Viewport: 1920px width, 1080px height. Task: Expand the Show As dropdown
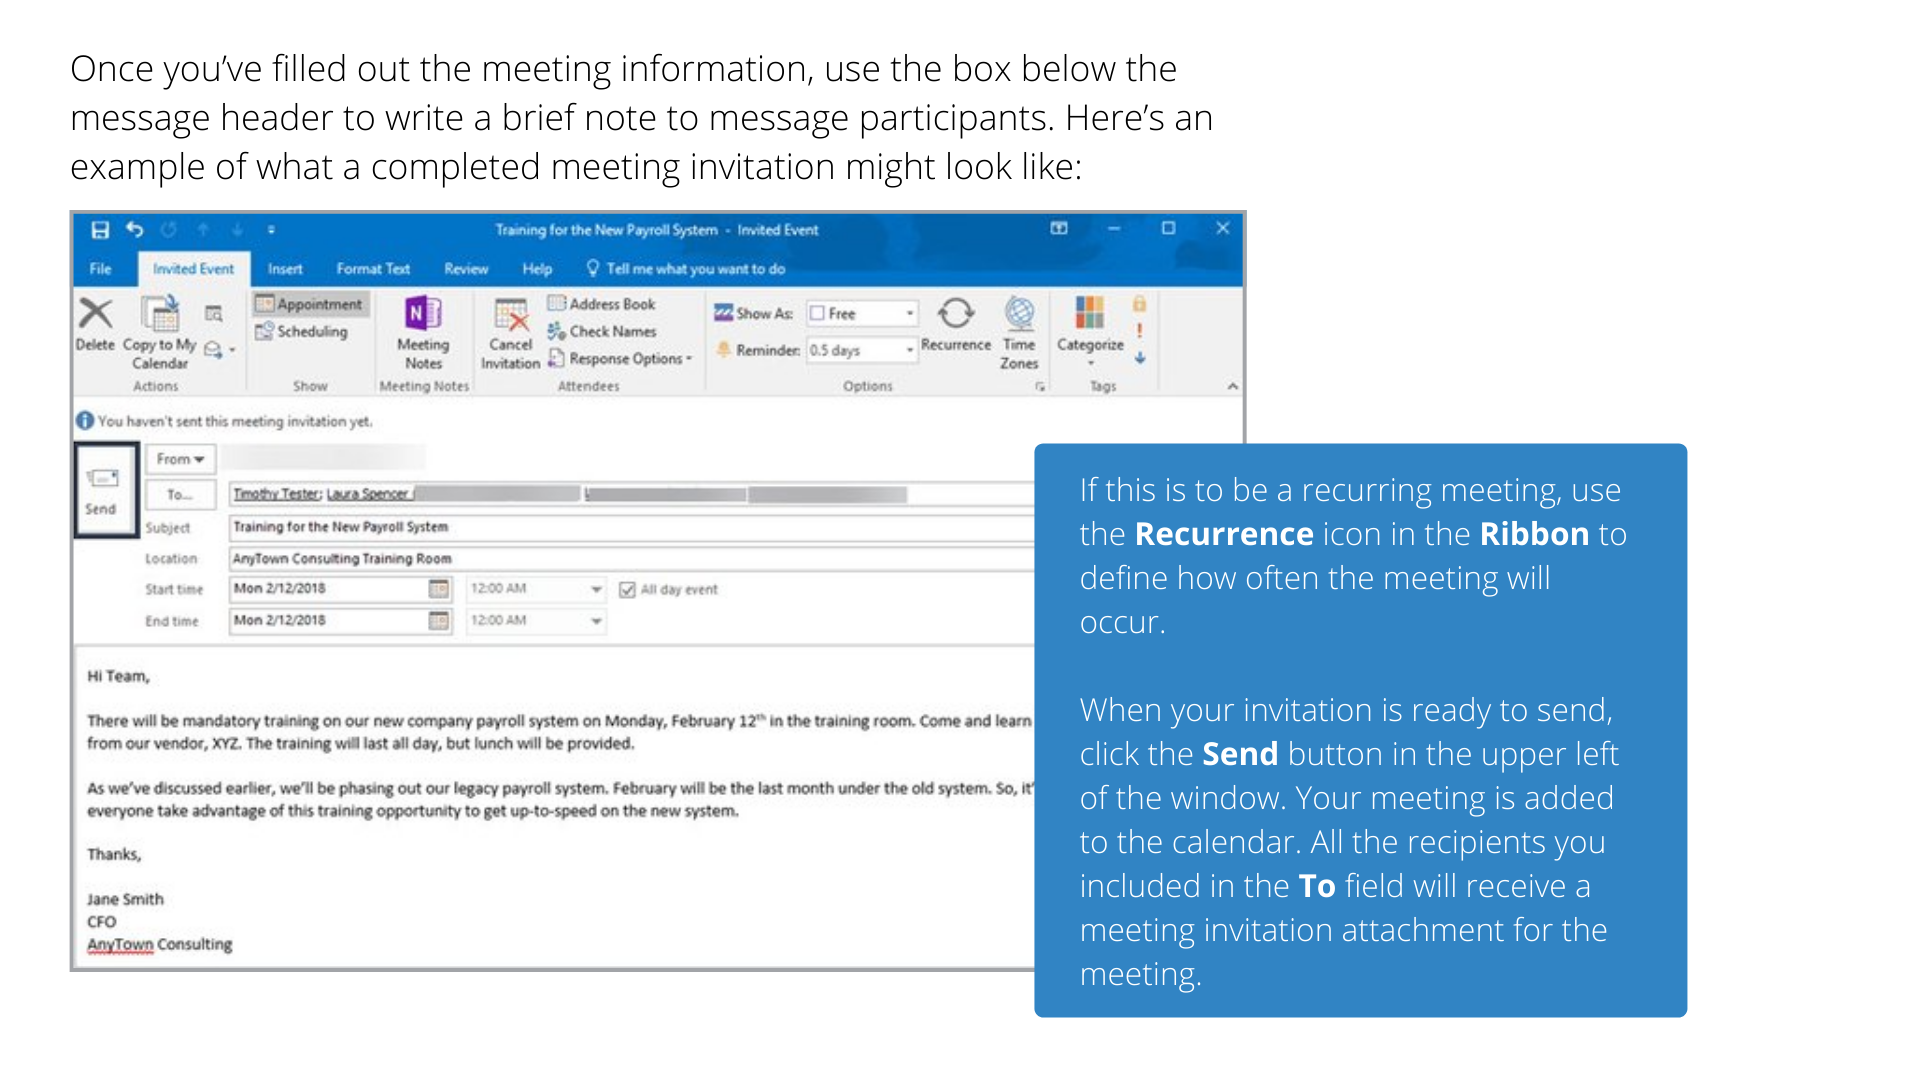(909, 314)
